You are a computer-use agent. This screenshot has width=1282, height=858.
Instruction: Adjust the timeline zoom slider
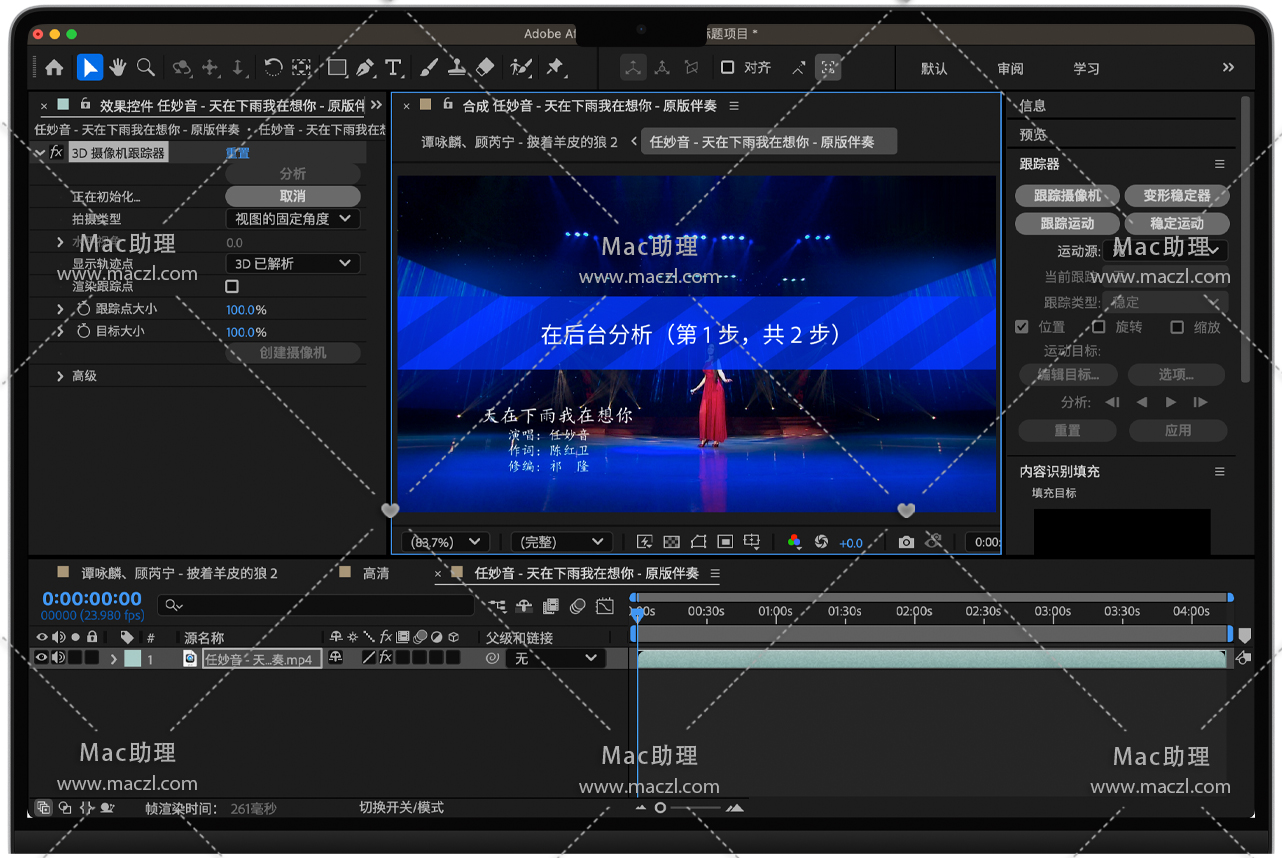pyautogui.click(x=661, y=808)
